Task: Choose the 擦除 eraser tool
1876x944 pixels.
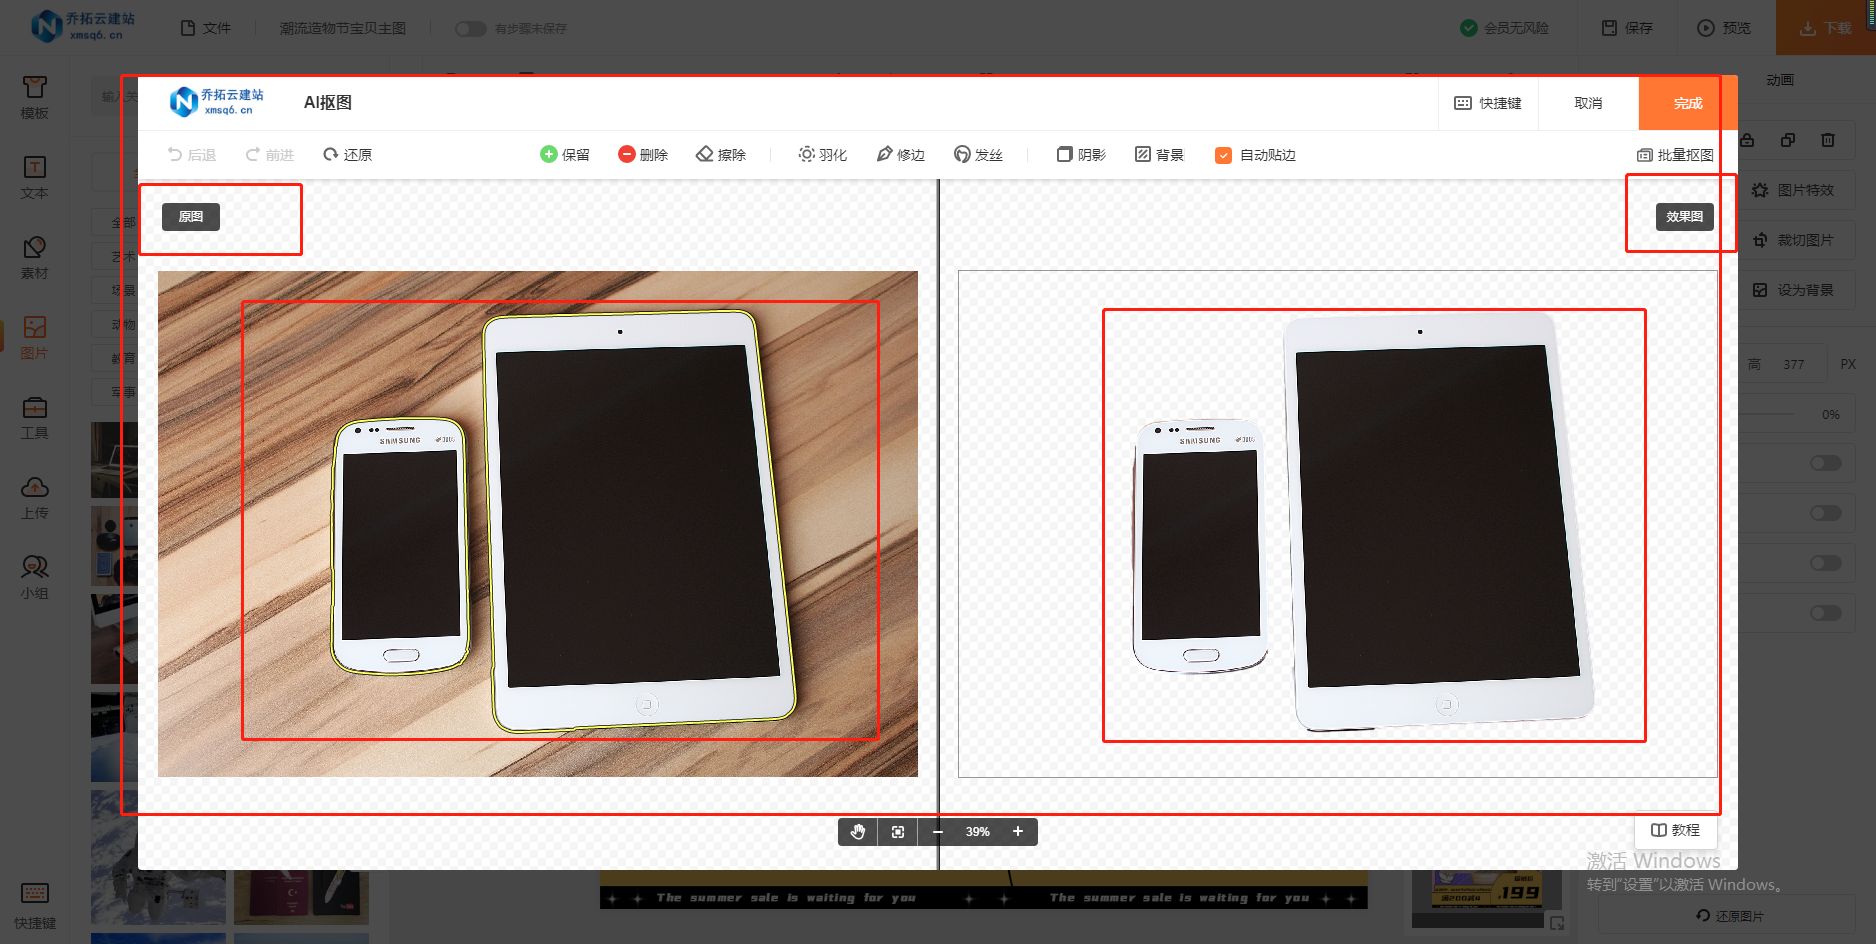Action: click(721, 154)
